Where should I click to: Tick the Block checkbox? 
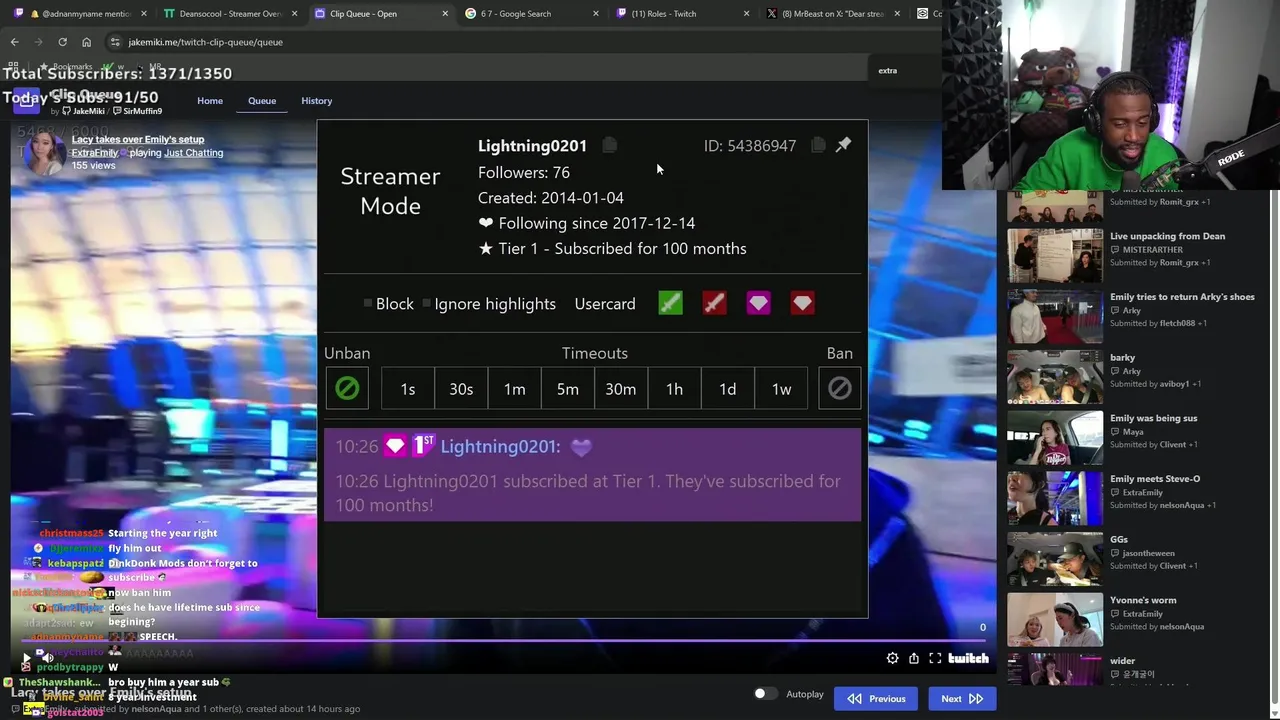[368, 303]
